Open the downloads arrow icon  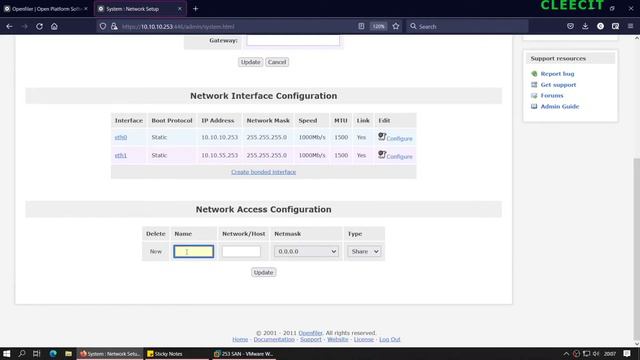coord(585,26)
